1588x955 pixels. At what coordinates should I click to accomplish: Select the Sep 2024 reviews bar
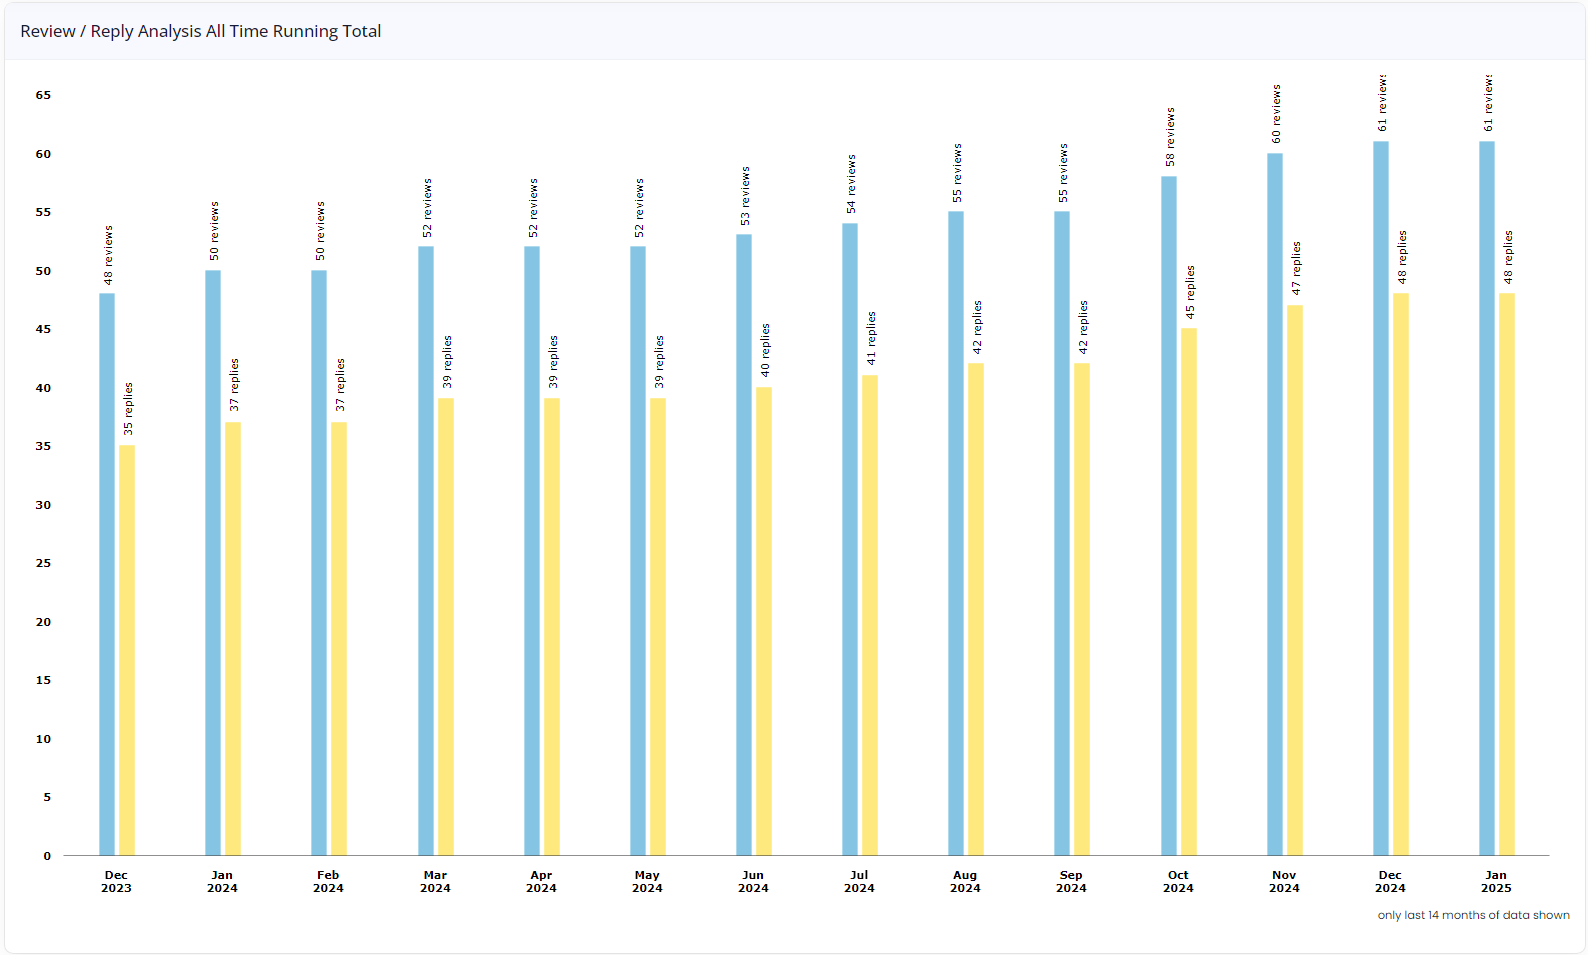click(x=1062, y=533)
